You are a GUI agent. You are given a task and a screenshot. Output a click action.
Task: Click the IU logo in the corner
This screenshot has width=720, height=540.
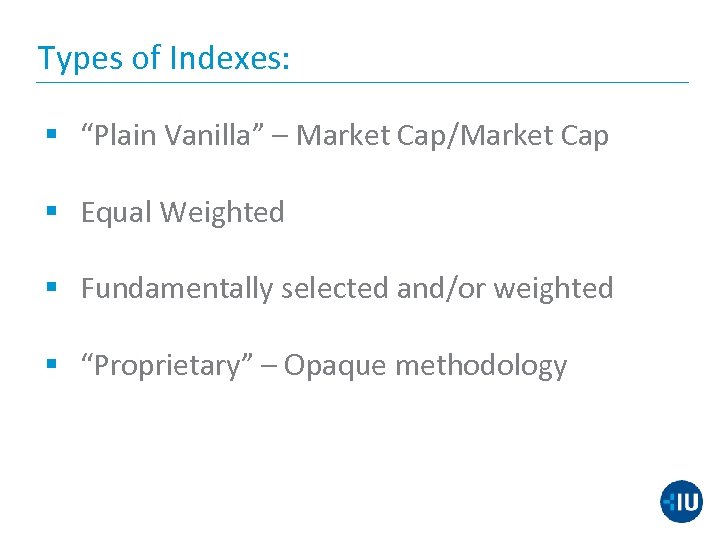681,502
